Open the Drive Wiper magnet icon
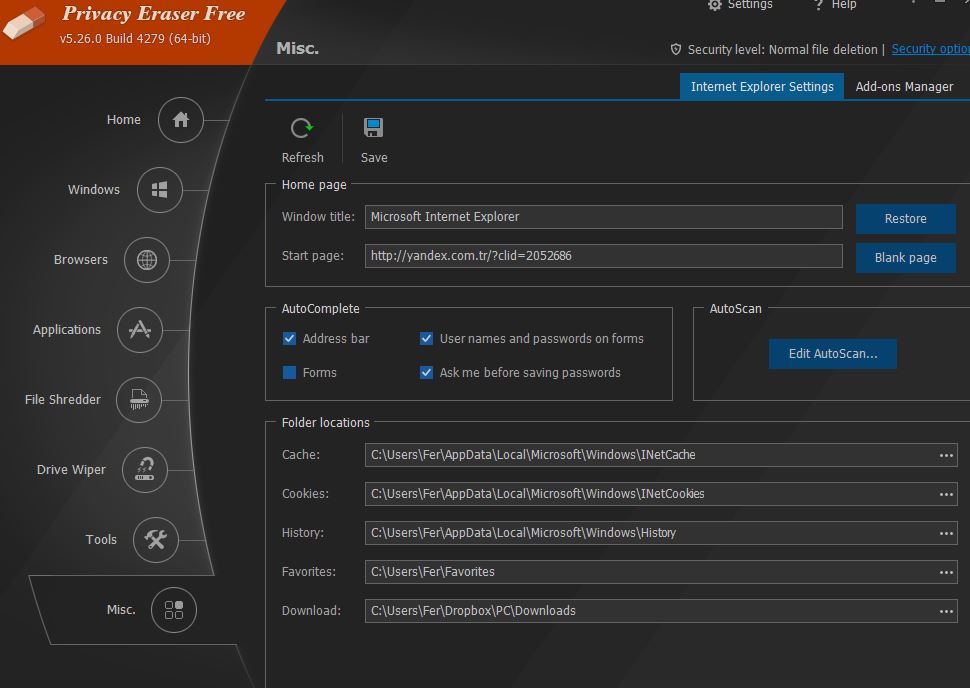The width and height of the screenshot is (970, 688). (145, 470)
